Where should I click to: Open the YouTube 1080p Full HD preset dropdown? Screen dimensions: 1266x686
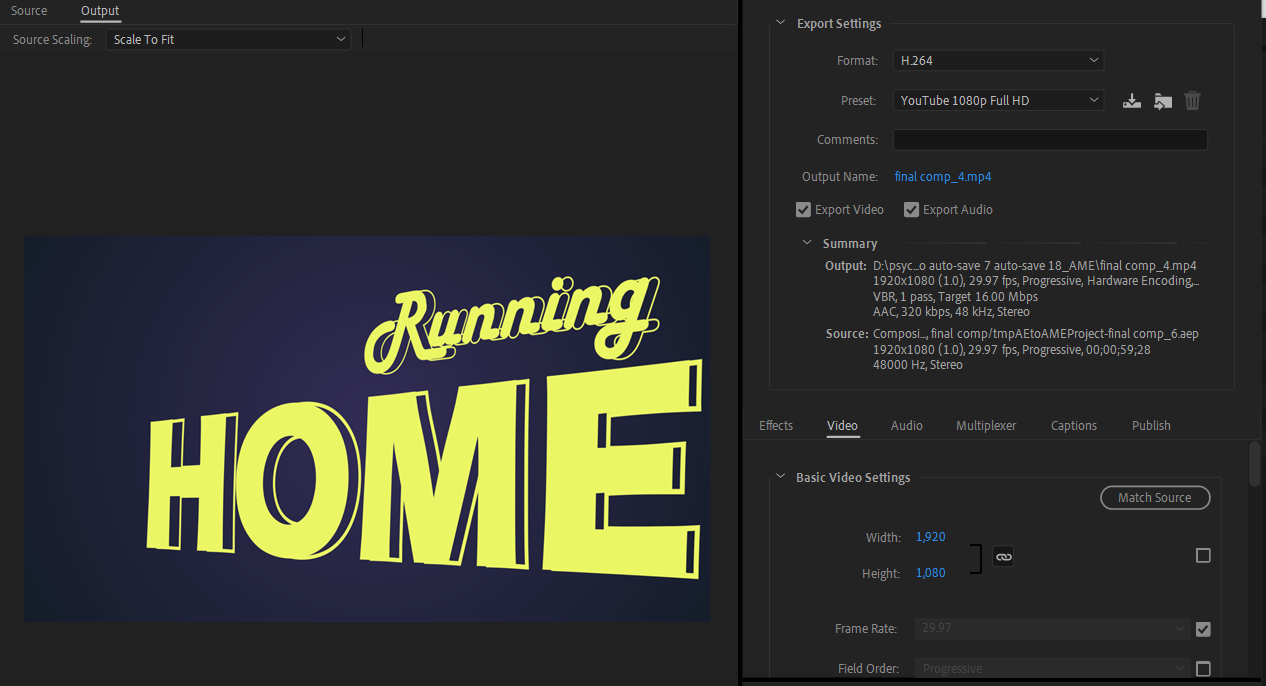[998, 100]
